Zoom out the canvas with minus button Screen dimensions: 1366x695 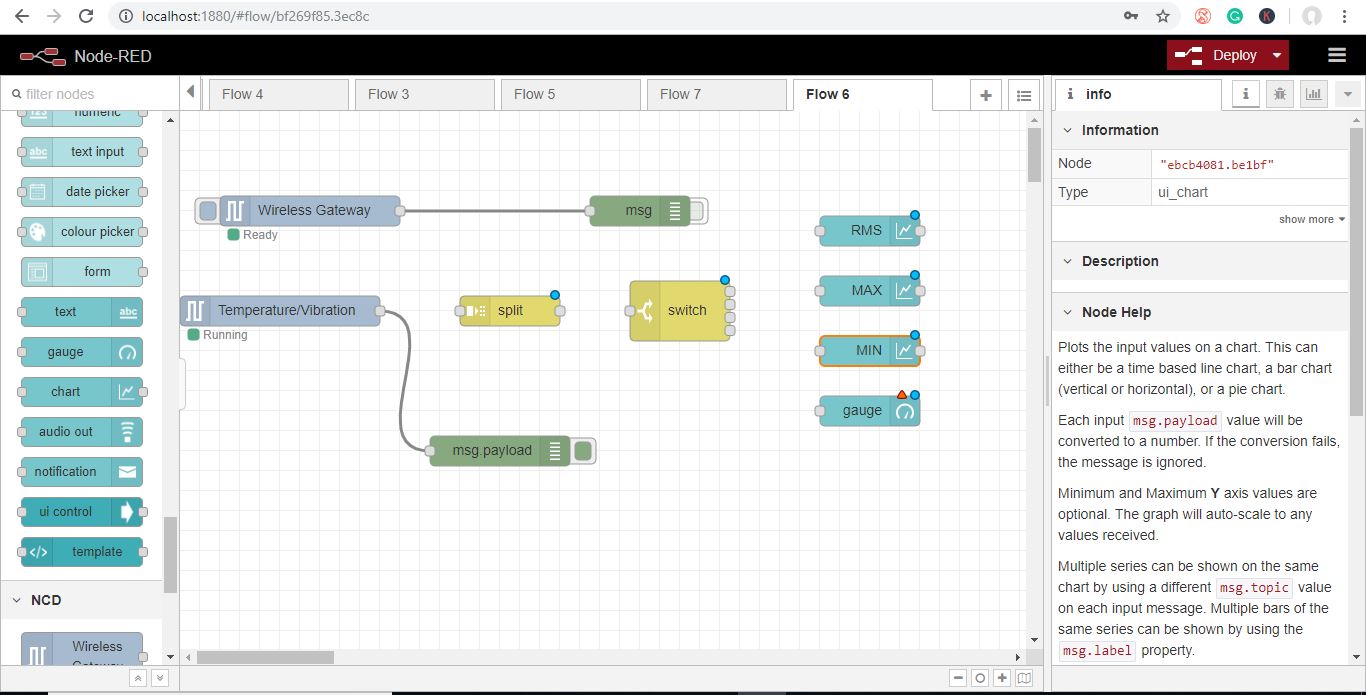pos(958,678)
